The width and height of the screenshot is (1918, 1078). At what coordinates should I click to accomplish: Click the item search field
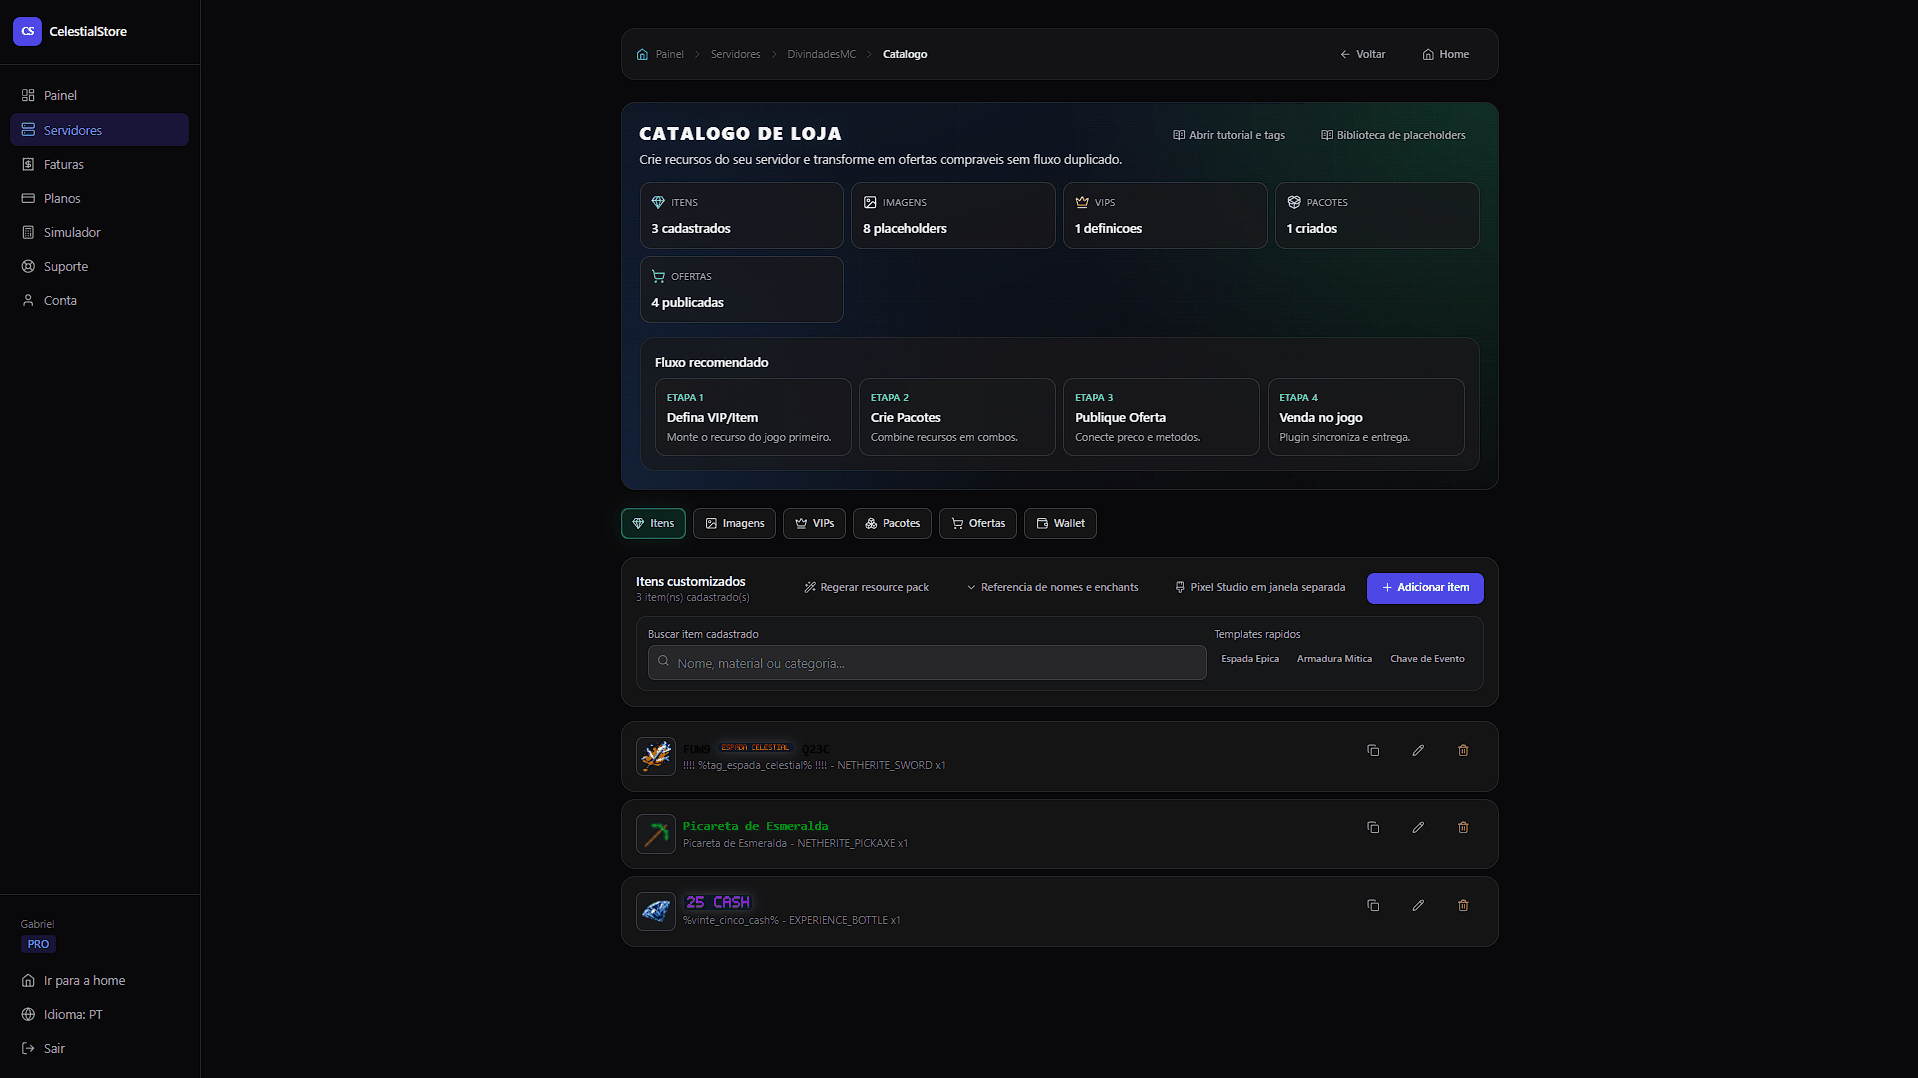tap(925, 662)
